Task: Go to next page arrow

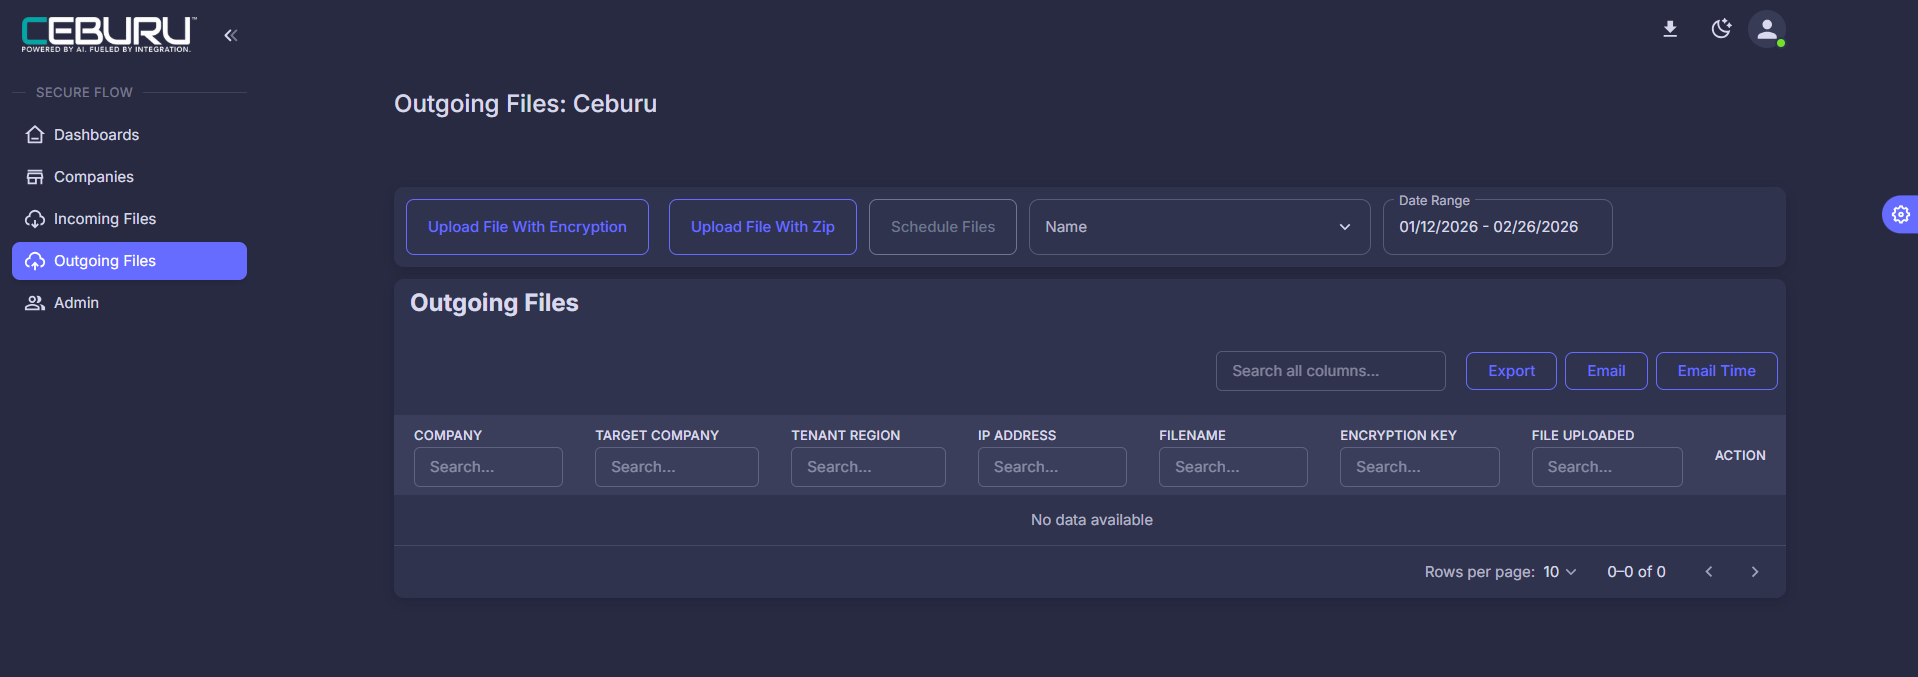Action: point(1755,572)
